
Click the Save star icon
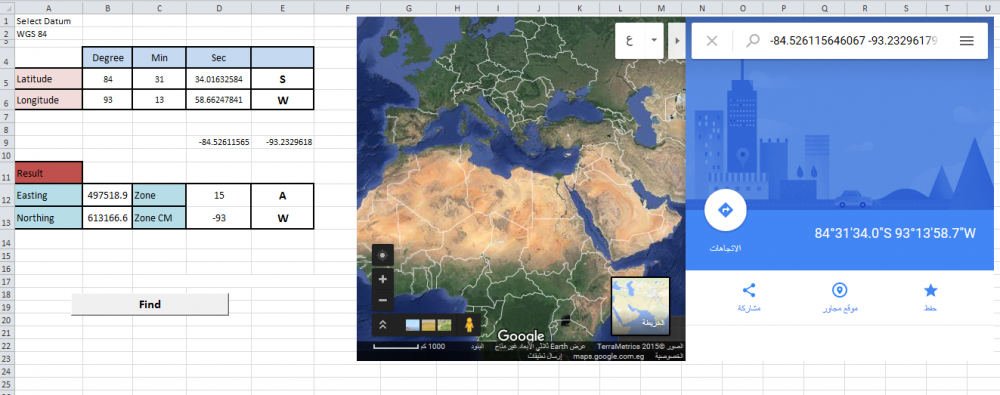(x=930, y=291)
